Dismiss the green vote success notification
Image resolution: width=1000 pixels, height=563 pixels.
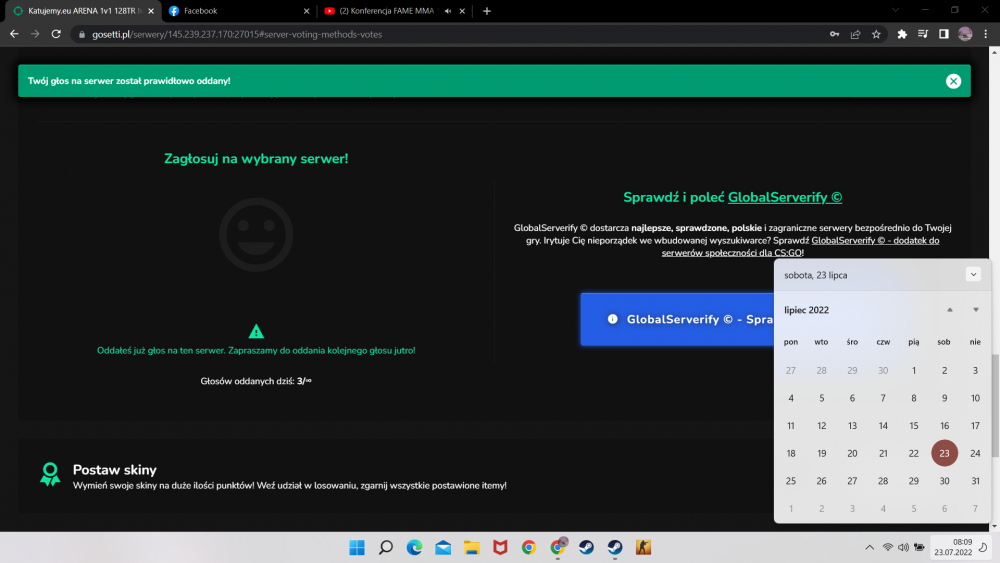coord(953,81)
